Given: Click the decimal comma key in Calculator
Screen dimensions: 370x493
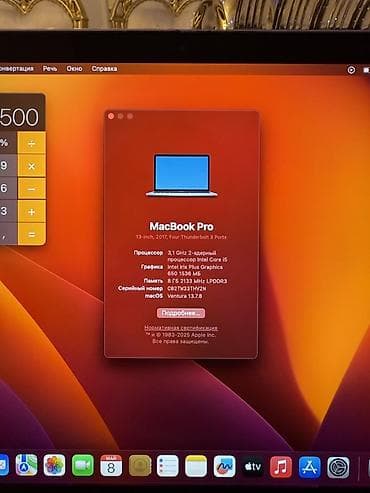Looking at the screenshot, I should click(8, 234).
